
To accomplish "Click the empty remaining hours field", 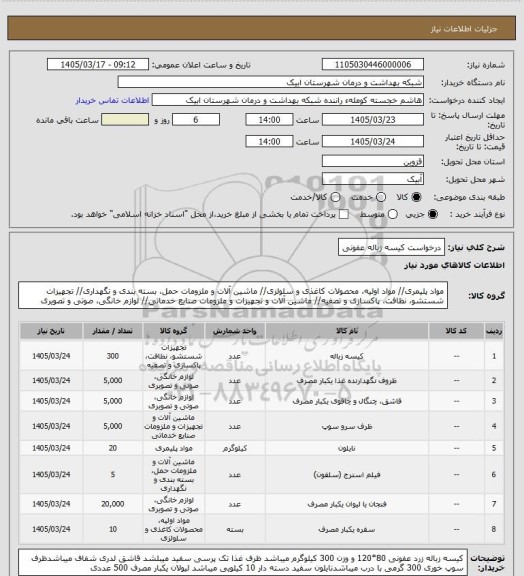I will pyautogui.click(x=125, y=120).
